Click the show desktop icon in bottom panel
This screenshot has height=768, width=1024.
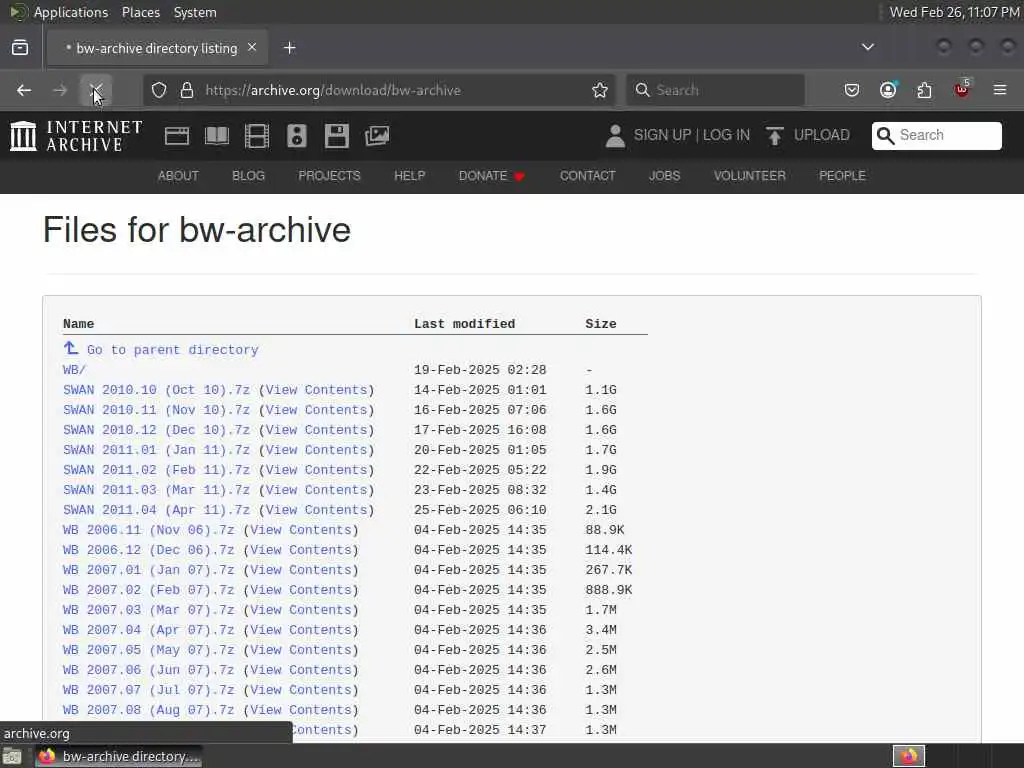click(x=12, y=756)
